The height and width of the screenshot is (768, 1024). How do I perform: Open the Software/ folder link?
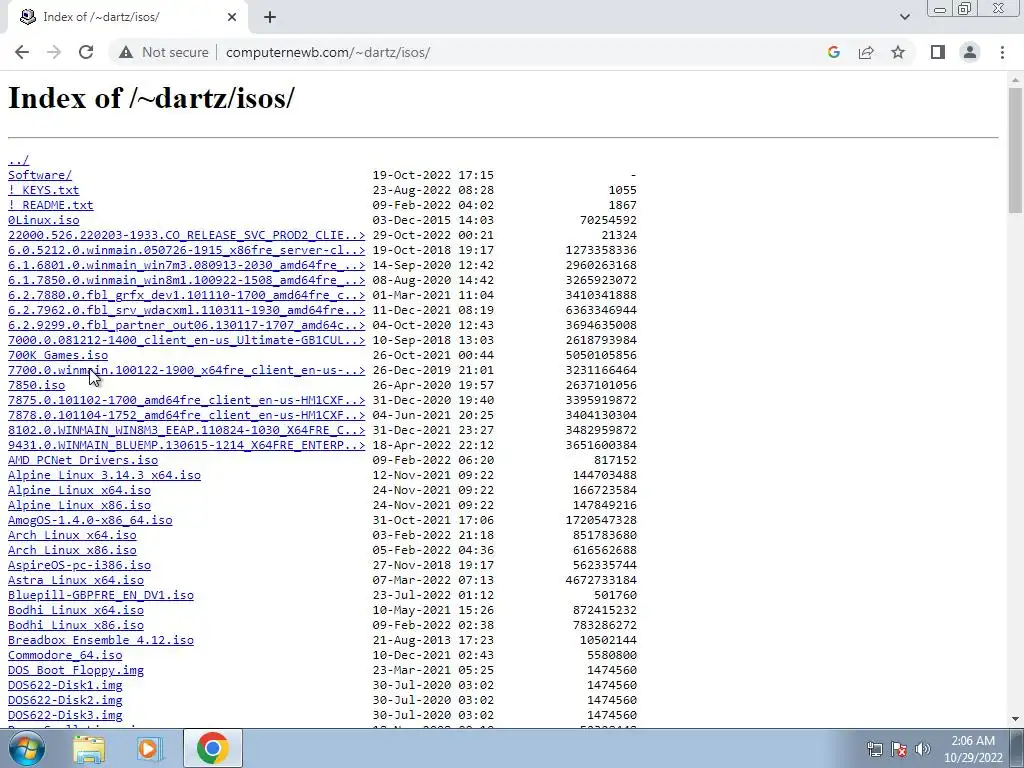[x=40, y=175]
